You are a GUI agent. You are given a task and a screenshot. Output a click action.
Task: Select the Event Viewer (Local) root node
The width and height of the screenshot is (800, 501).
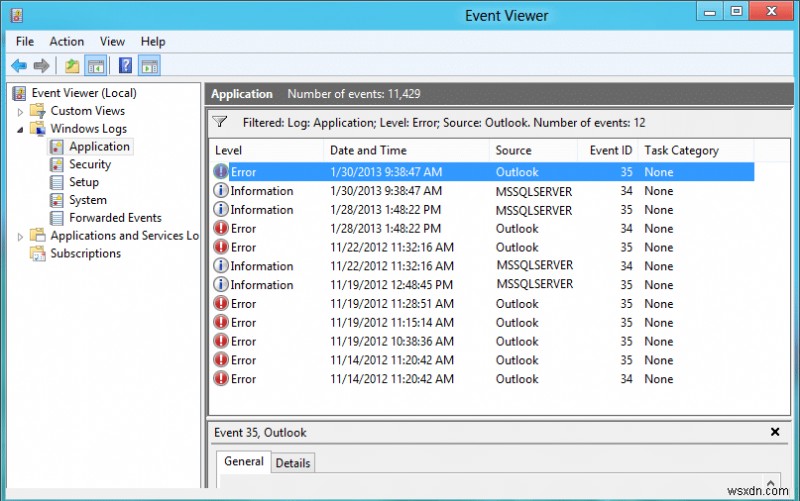tap(84, 93)
